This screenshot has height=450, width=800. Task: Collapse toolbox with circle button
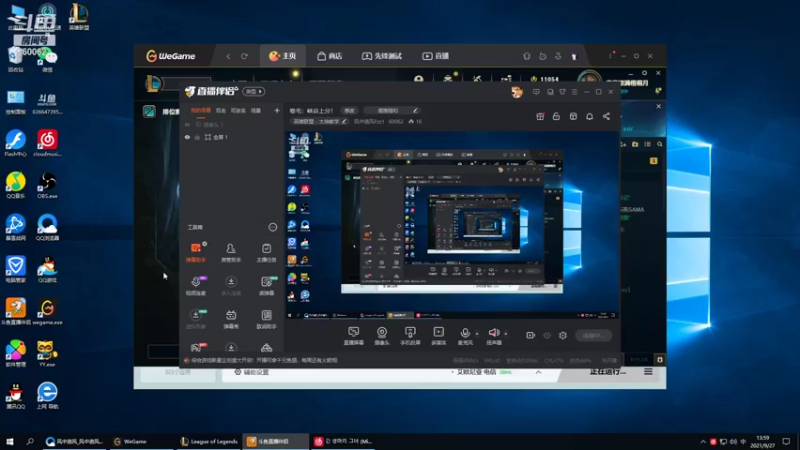272,227
